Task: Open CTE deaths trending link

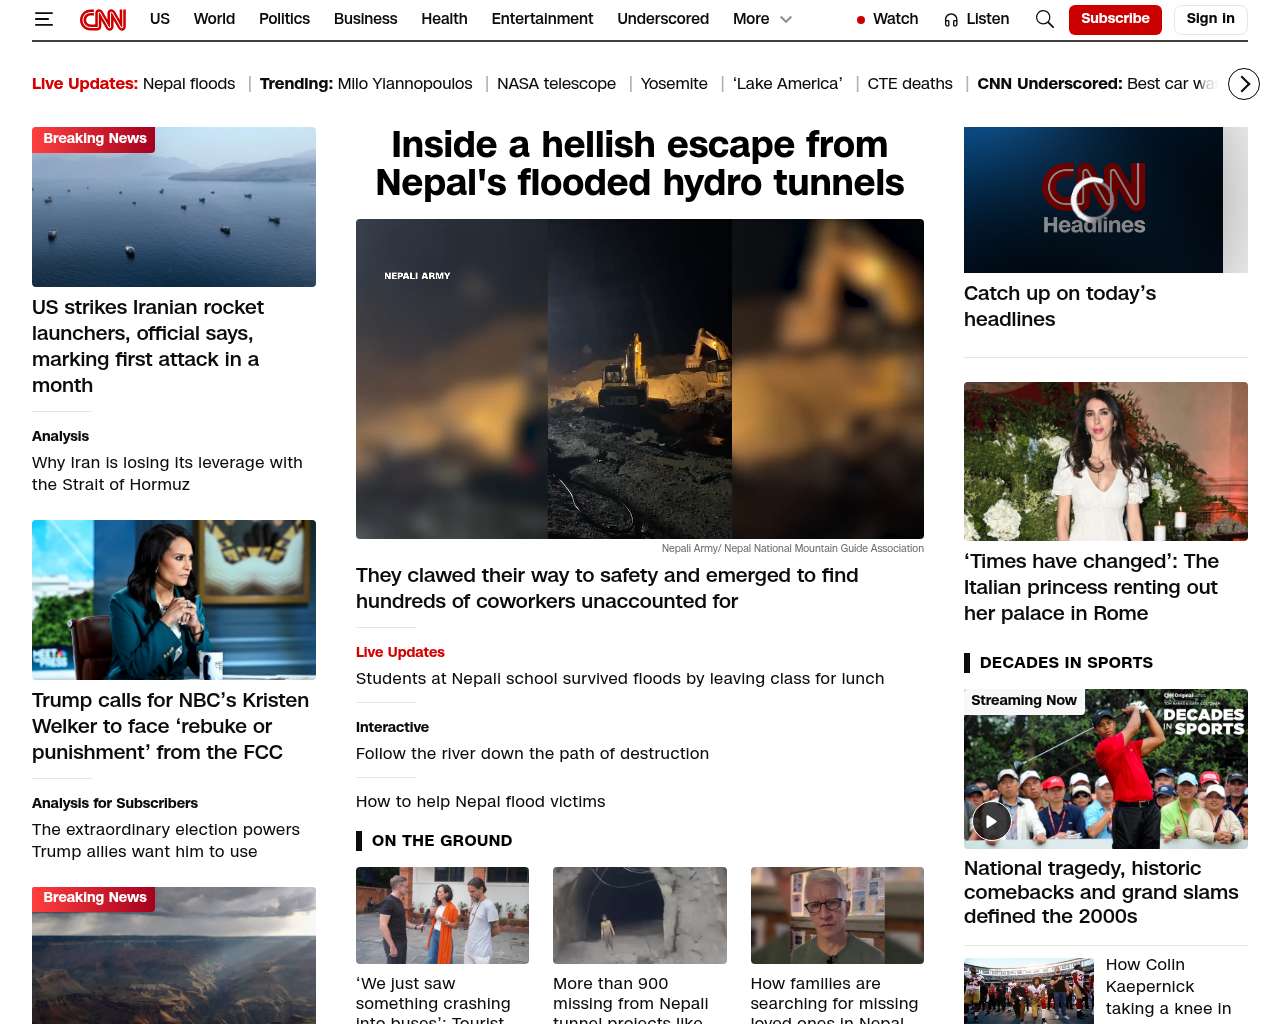Action: point(910,84)
